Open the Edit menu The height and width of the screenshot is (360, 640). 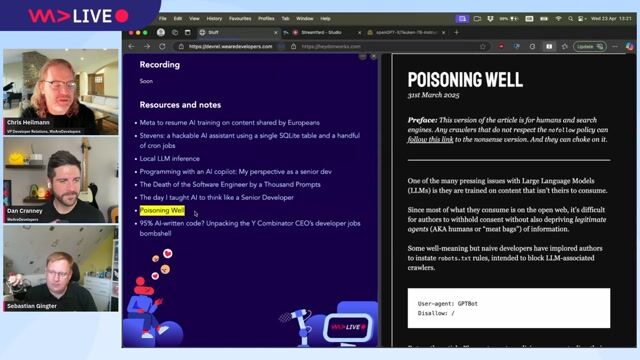coord(178,19)
